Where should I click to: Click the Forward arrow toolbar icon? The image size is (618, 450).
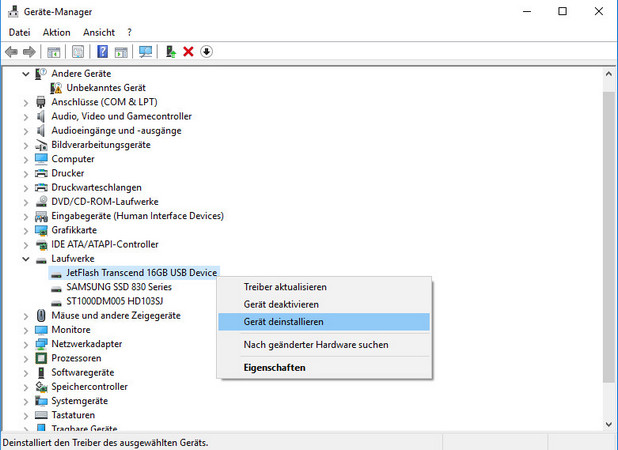29,52
